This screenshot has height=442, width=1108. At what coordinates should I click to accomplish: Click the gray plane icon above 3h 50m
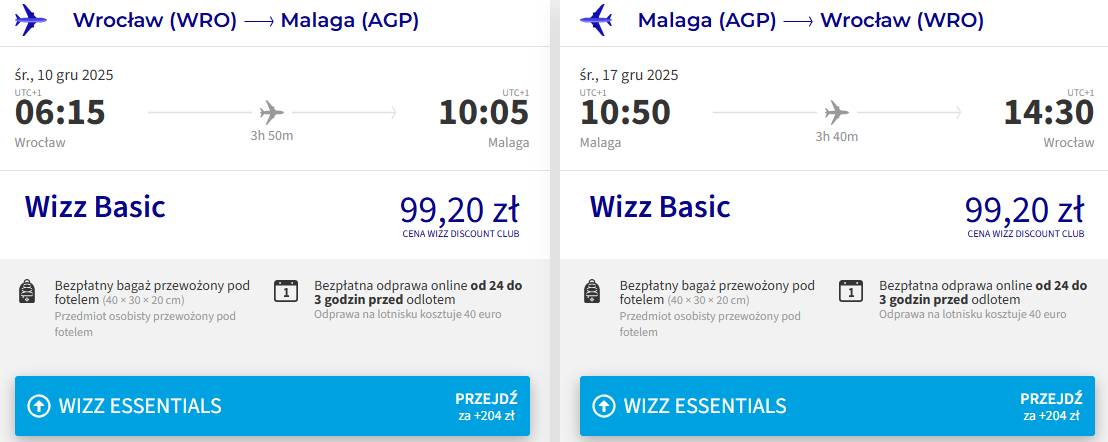(x=272, y=112)
